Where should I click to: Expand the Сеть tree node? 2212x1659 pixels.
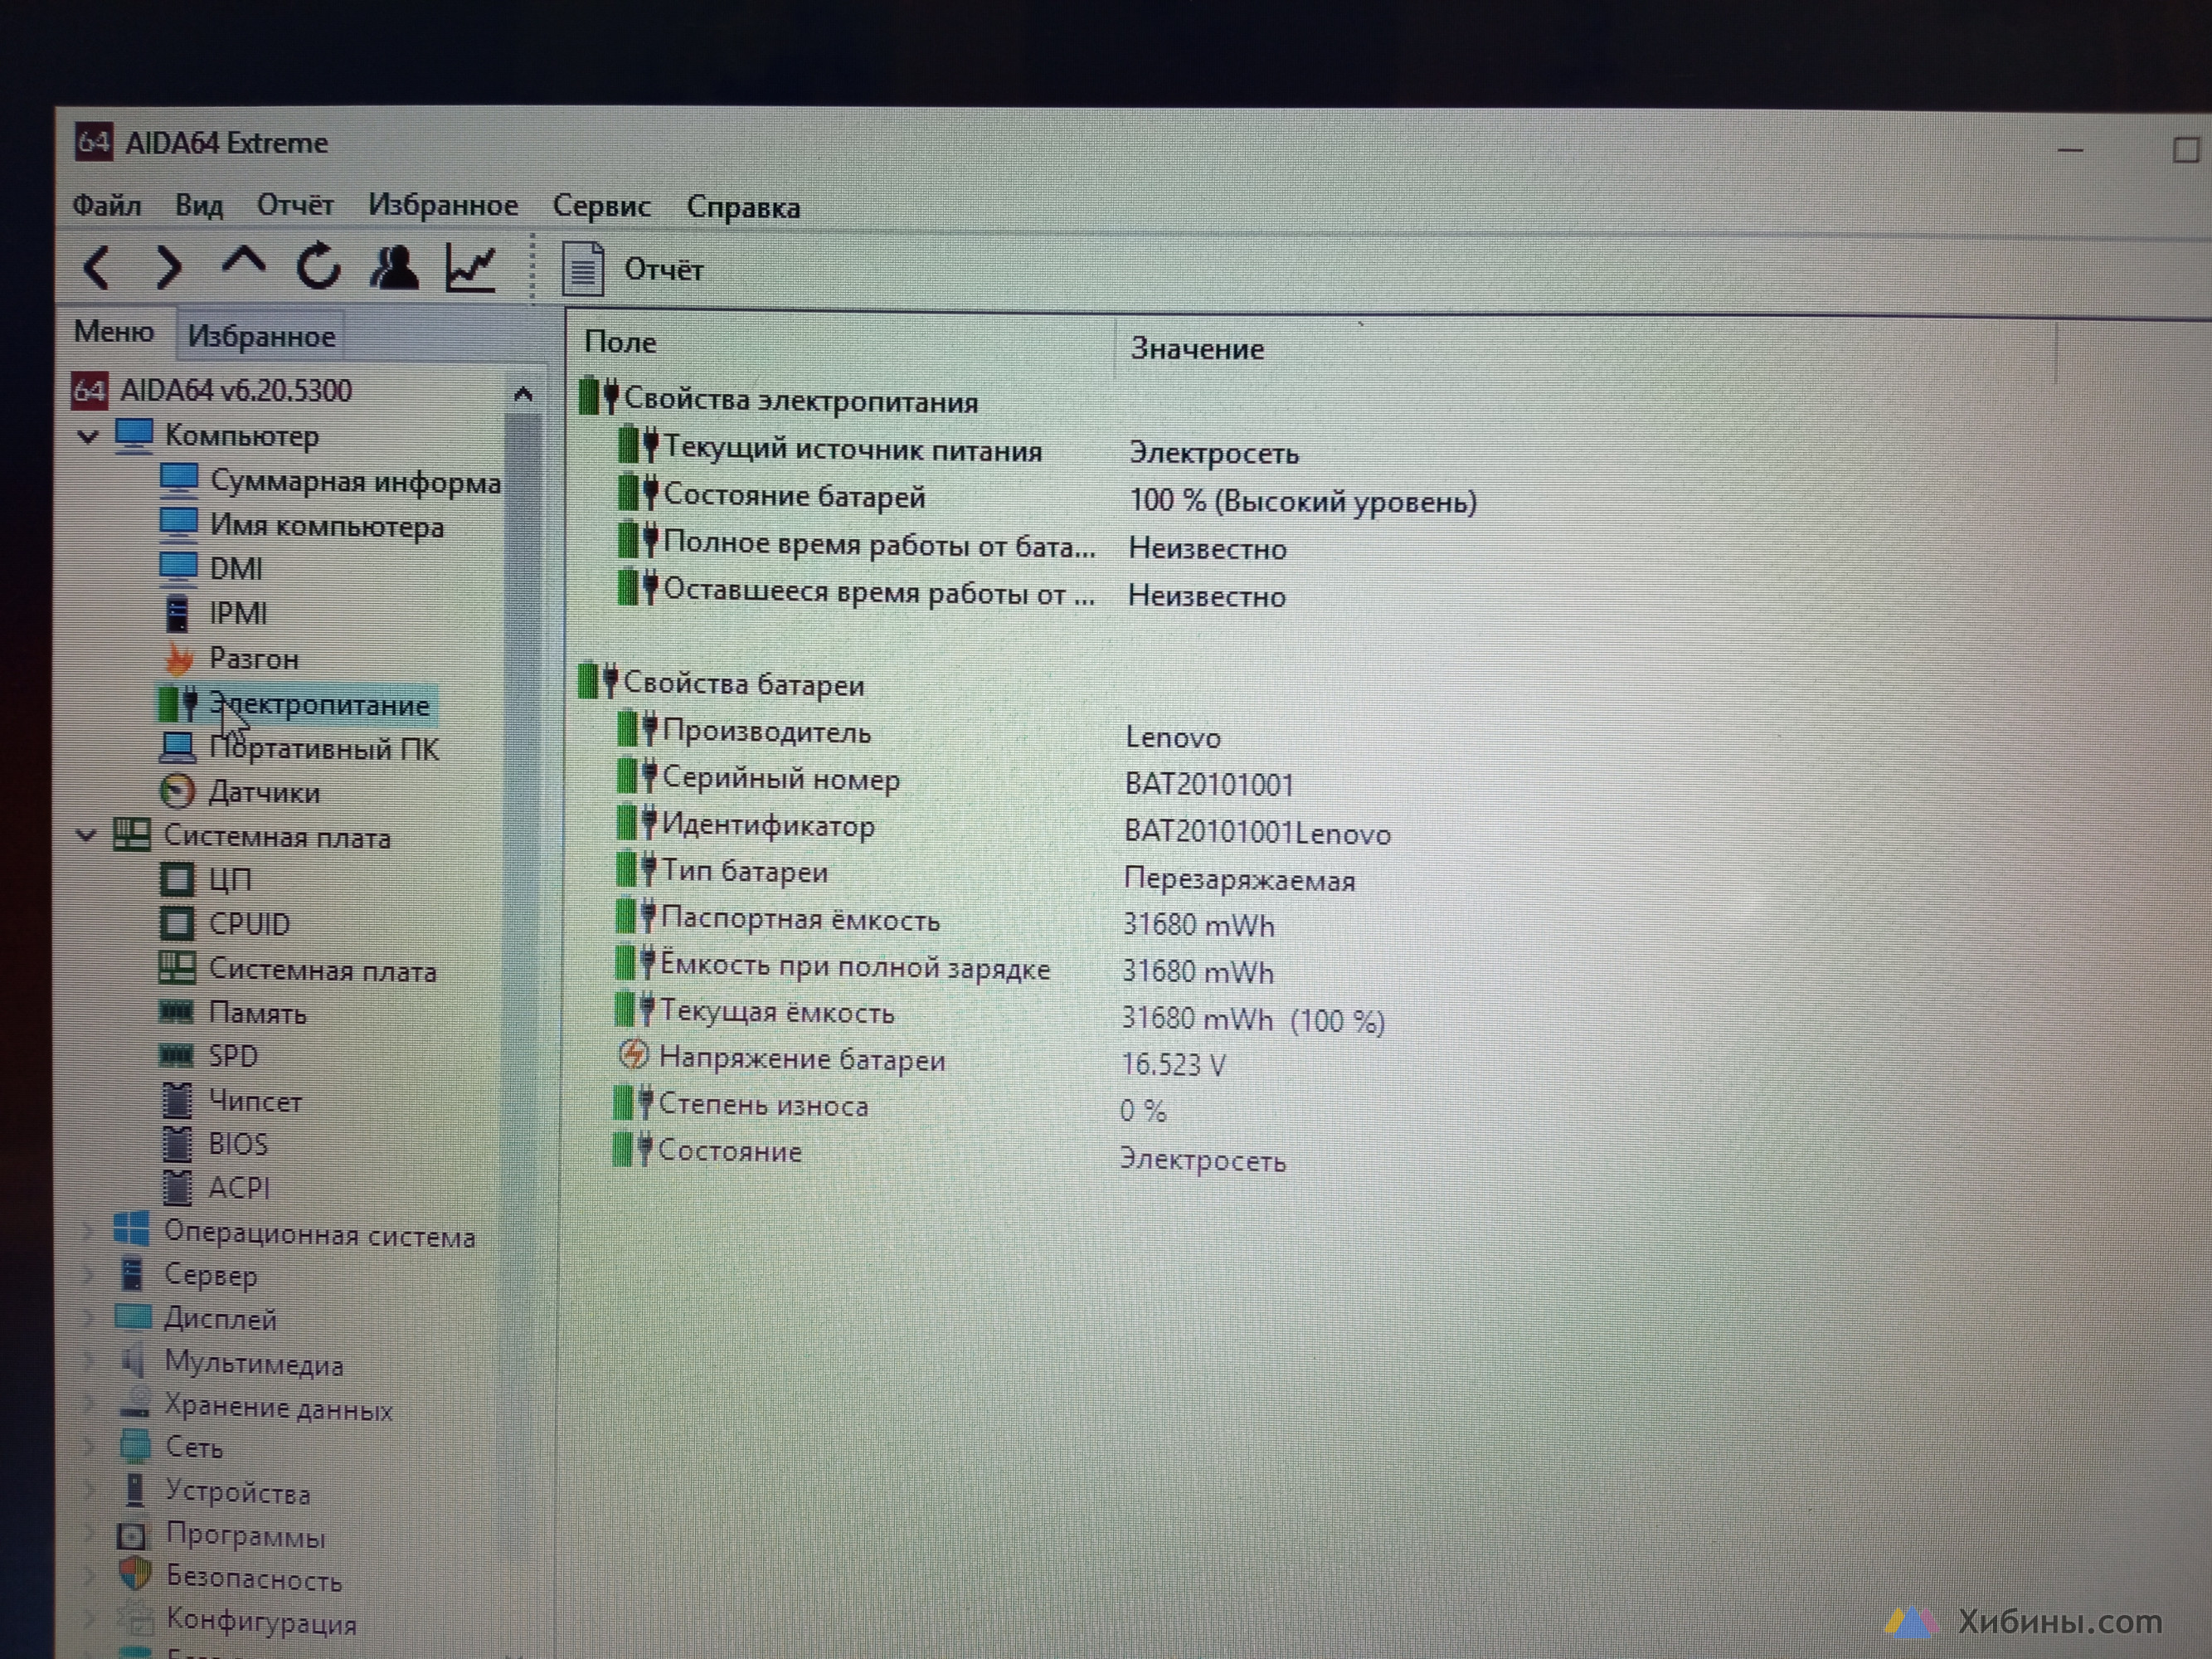(x=88, y=1447)
